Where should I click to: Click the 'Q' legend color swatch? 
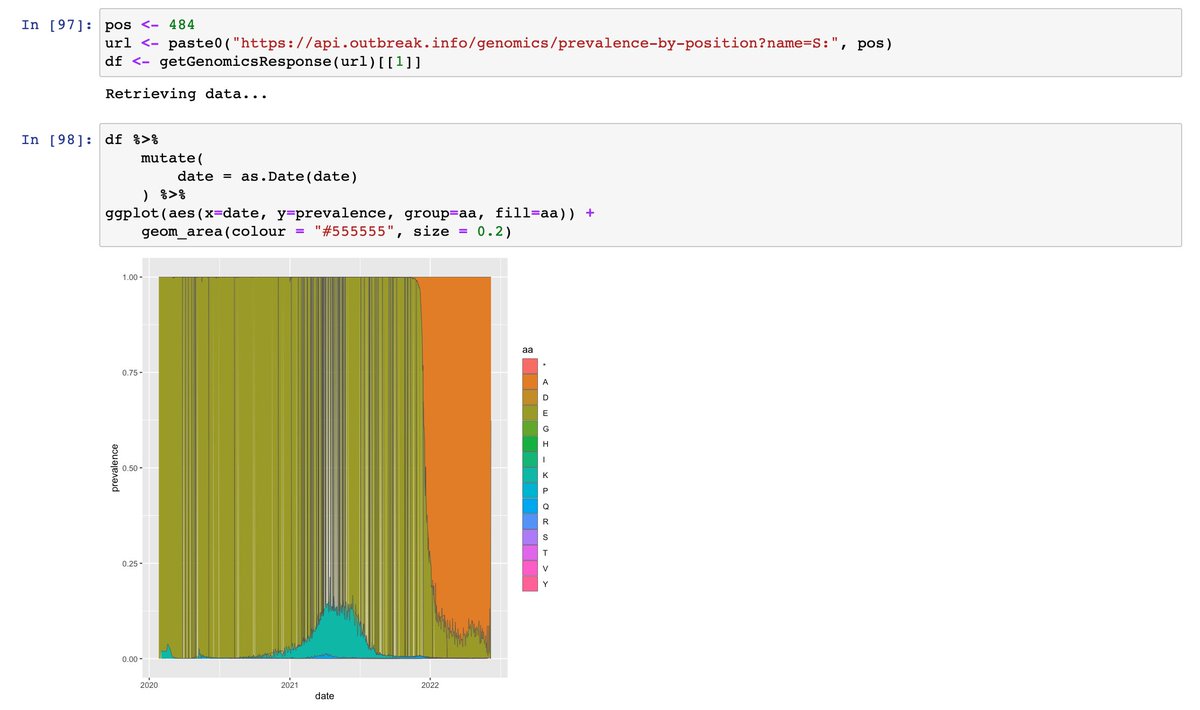point(530,506)
